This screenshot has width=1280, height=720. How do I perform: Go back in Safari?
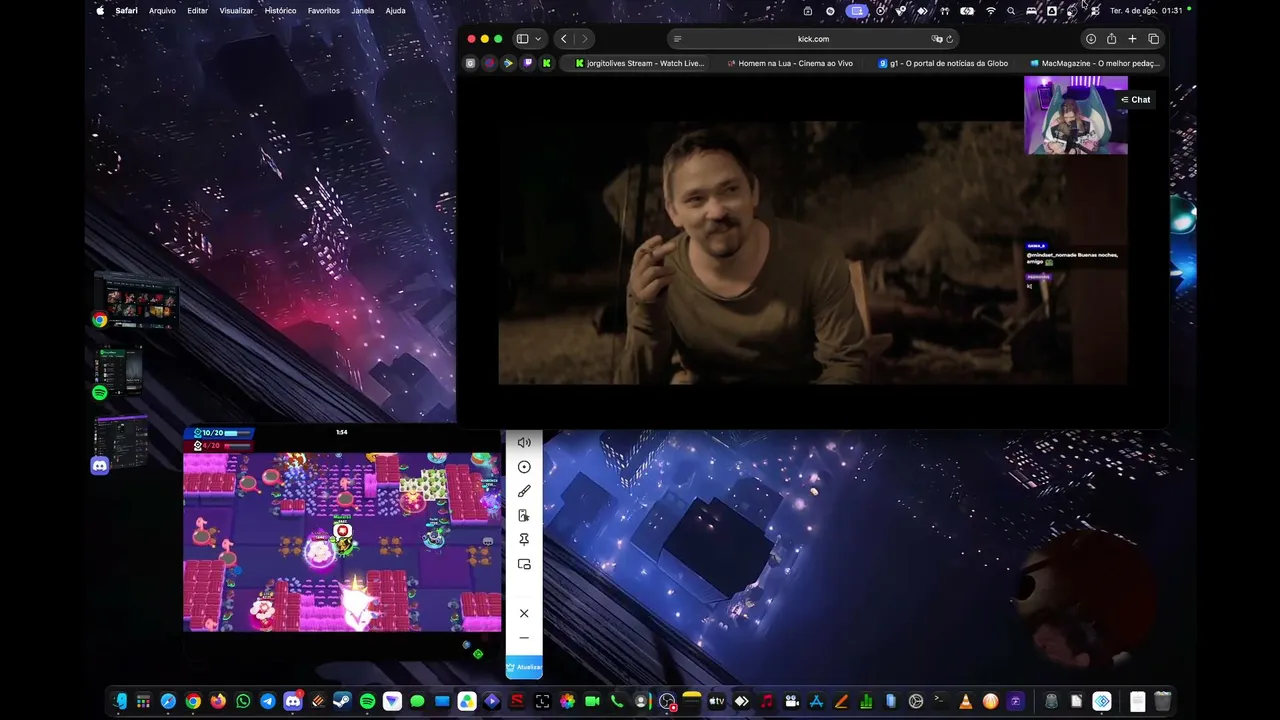point(564,39)
